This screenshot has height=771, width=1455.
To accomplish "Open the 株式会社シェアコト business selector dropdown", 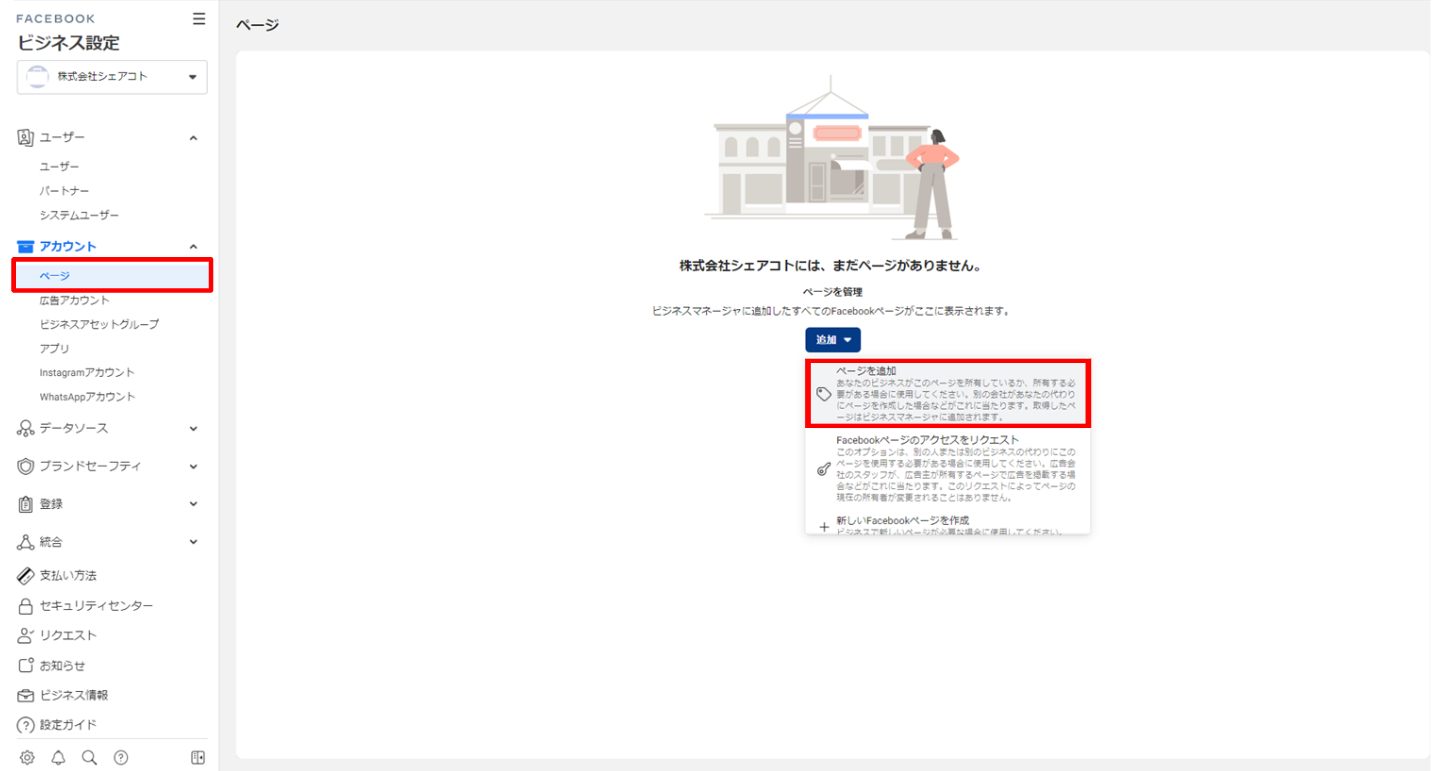I will (x=112, y=77).
